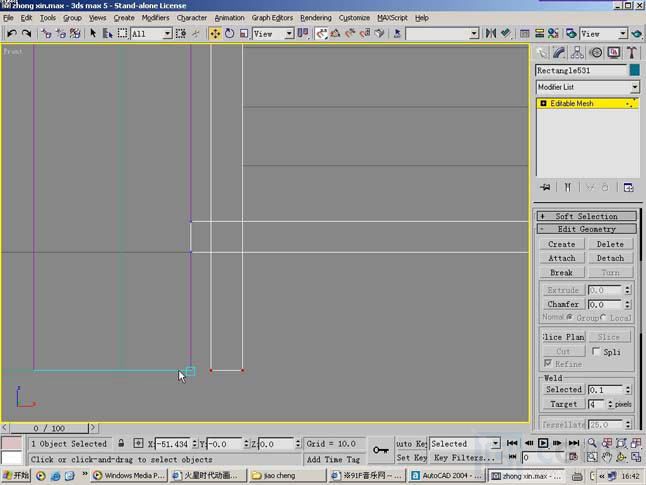Toggle the 3D Snap tool
Screen dimensions: 646x485
click(321, 33)
